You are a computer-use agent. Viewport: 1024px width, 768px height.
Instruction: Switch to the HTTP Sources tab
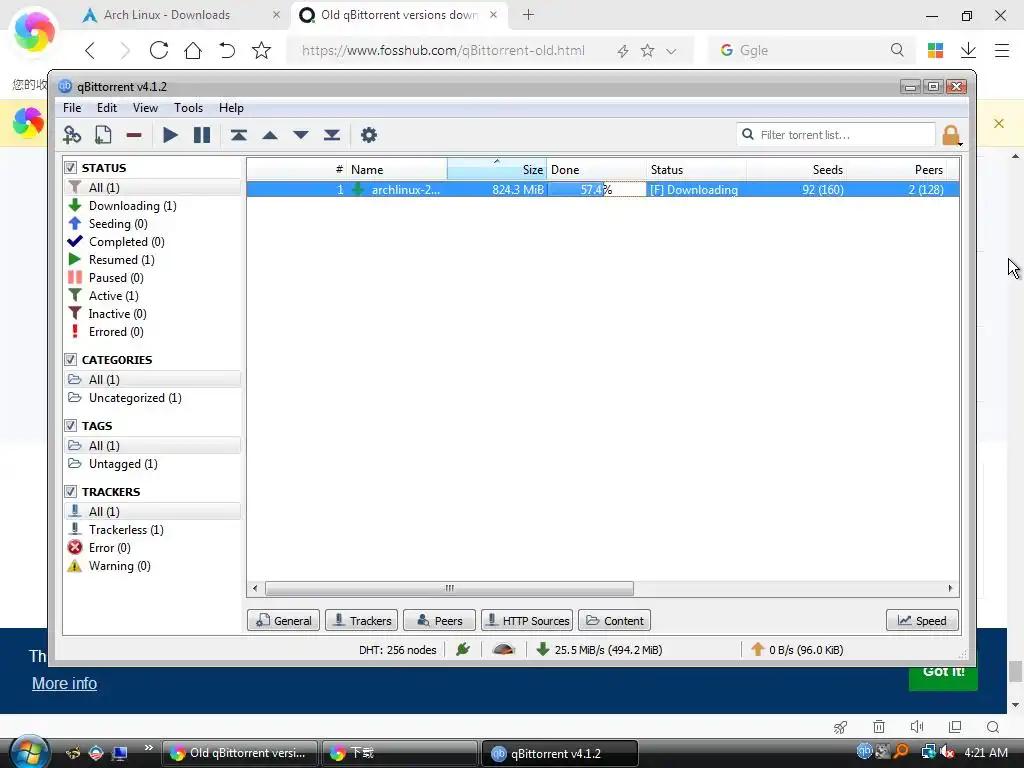pyautogui.click(x=527, y=620)
